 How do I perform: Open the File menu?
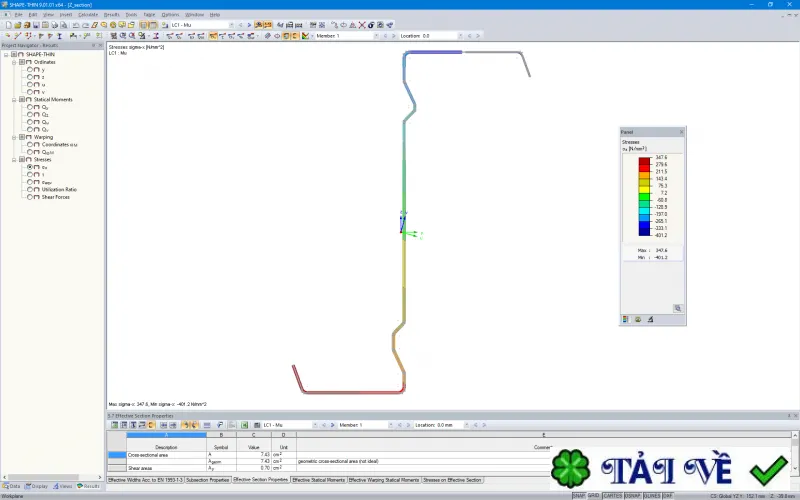pos(18,15)
